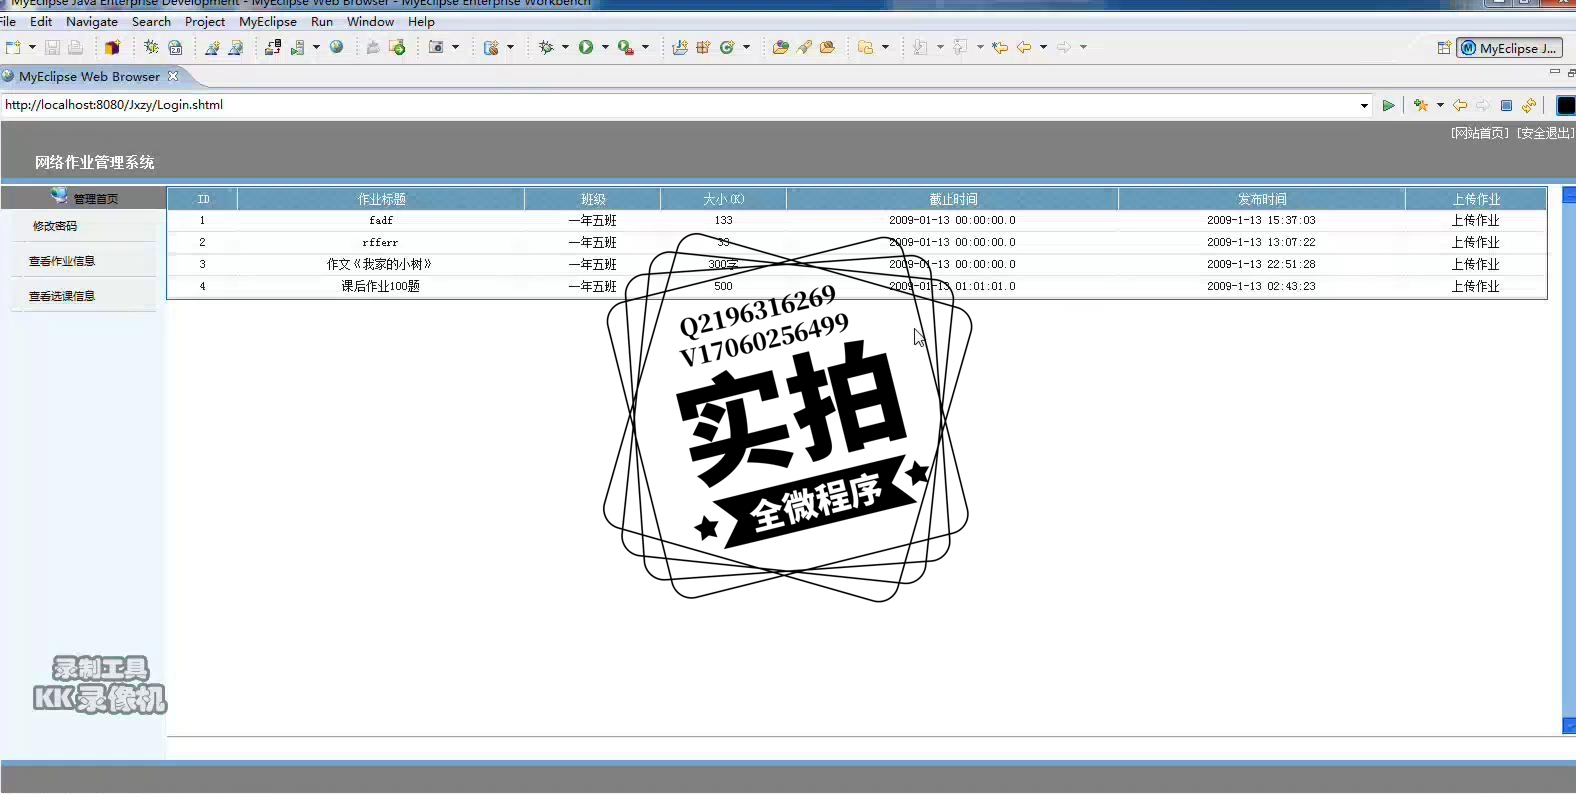This screenshot has width=1576, height=794.
Task: Click the Last Edit Location icon
Action: tap(1000, 47)
